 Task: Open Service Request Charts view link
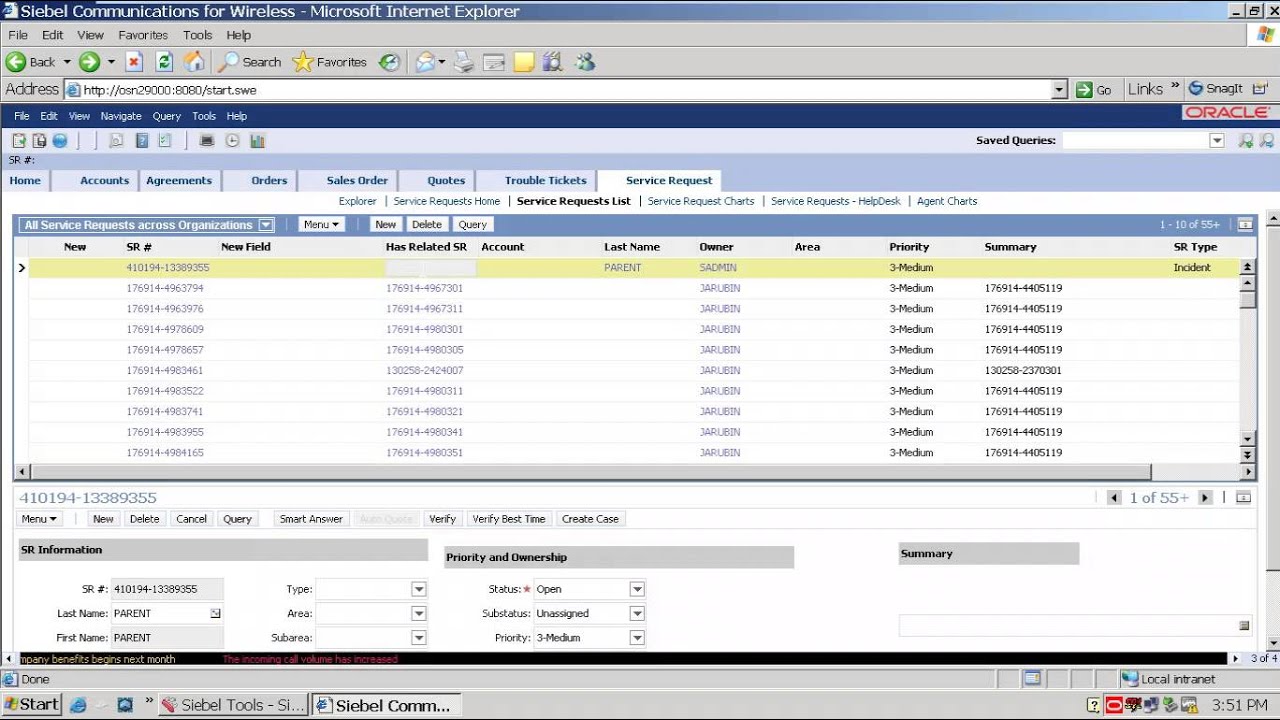pos(701,201)
